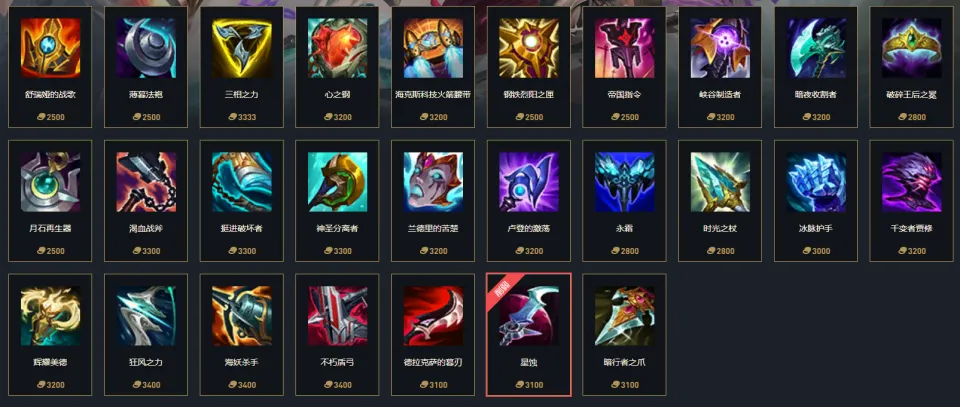
Task: Select the 冰脉护手 item icon
Action: click(816, 182)
